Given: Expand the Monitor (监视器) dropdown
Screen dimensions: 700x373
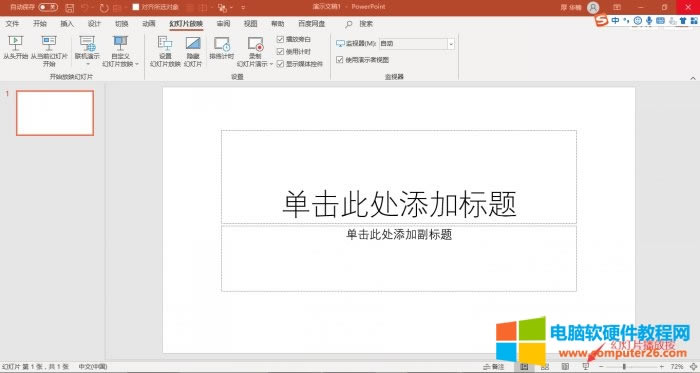Looking at the screenshot, I should 450,44.
